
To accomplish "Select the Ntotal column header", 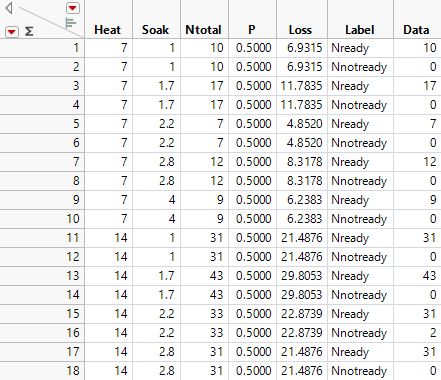I will pos(203,30).
